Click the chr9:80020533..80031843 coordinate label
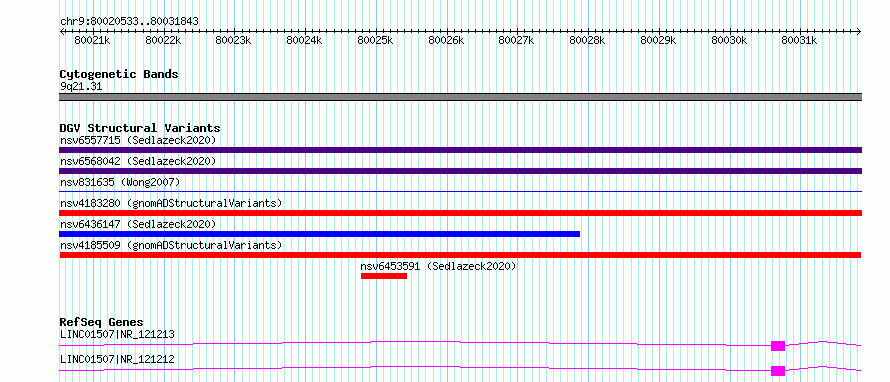Screen dimensions: 890x382 (x=129, y=22)
